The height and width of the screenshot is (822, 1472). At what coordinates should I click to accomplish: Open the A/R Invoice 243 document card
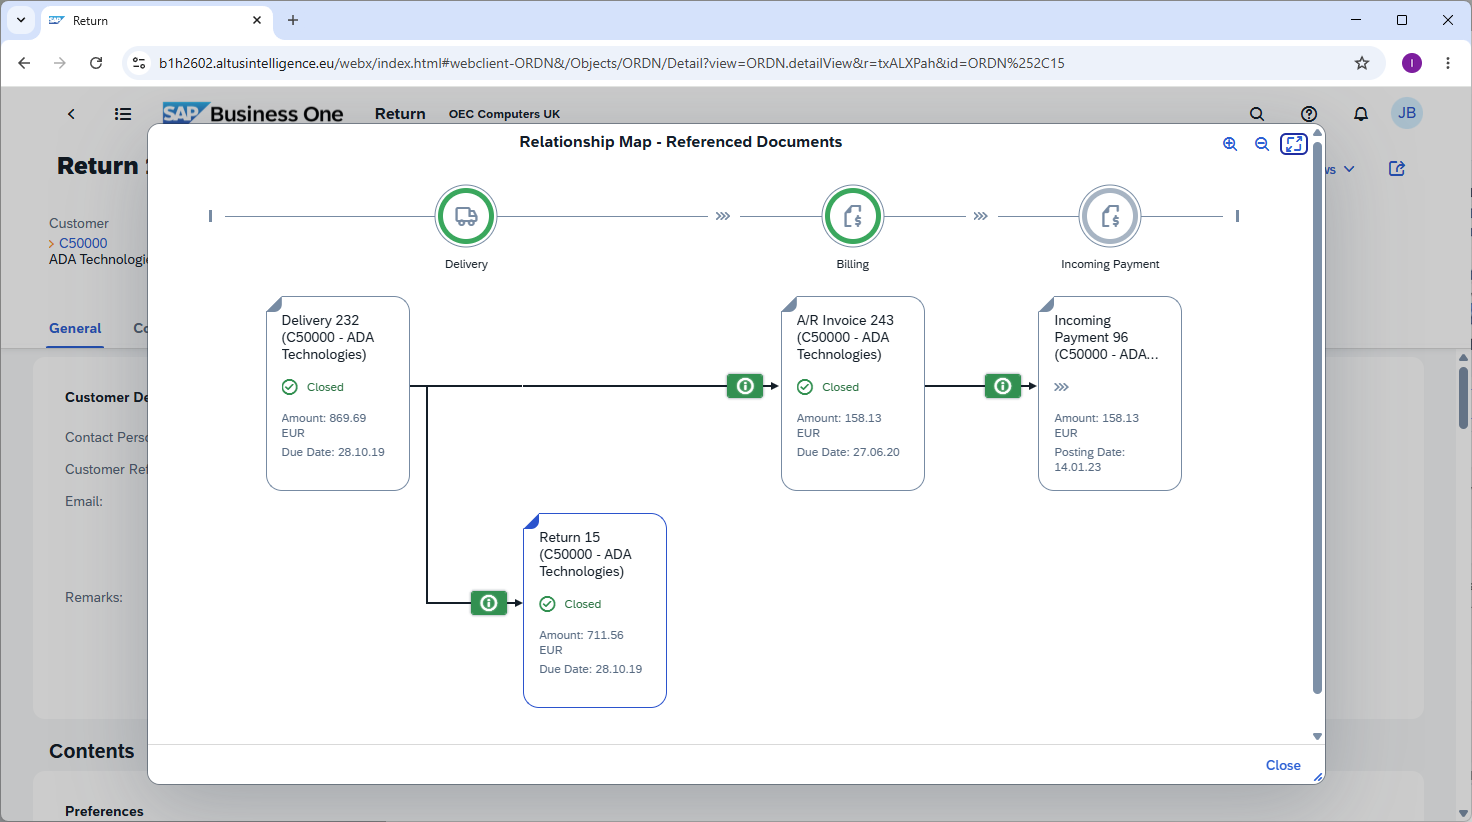point(853,393)
